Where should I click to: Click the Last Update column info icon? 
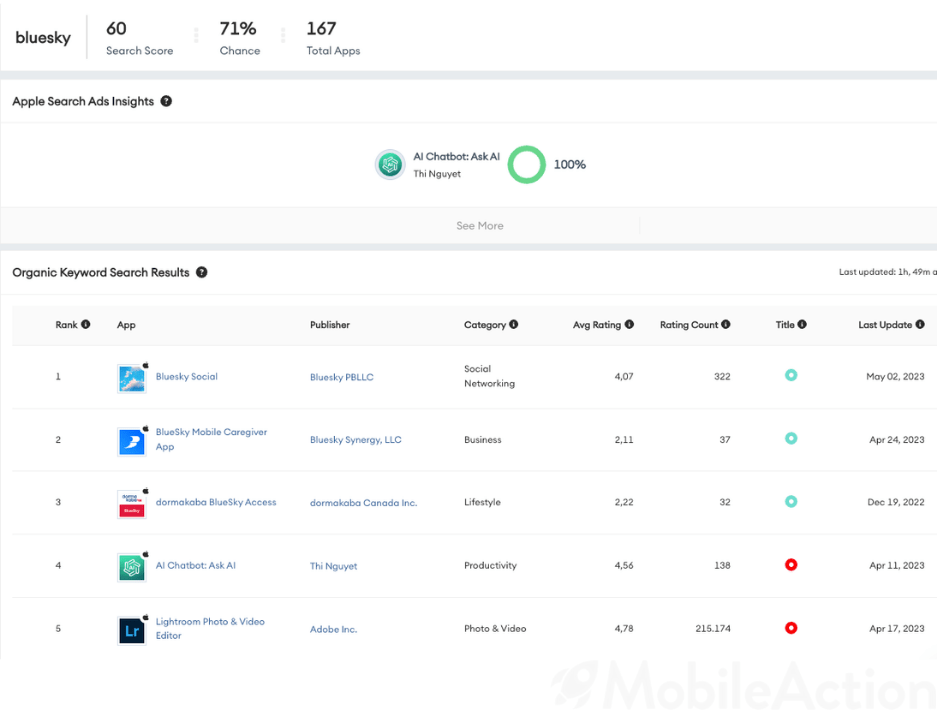click(920, 325)
